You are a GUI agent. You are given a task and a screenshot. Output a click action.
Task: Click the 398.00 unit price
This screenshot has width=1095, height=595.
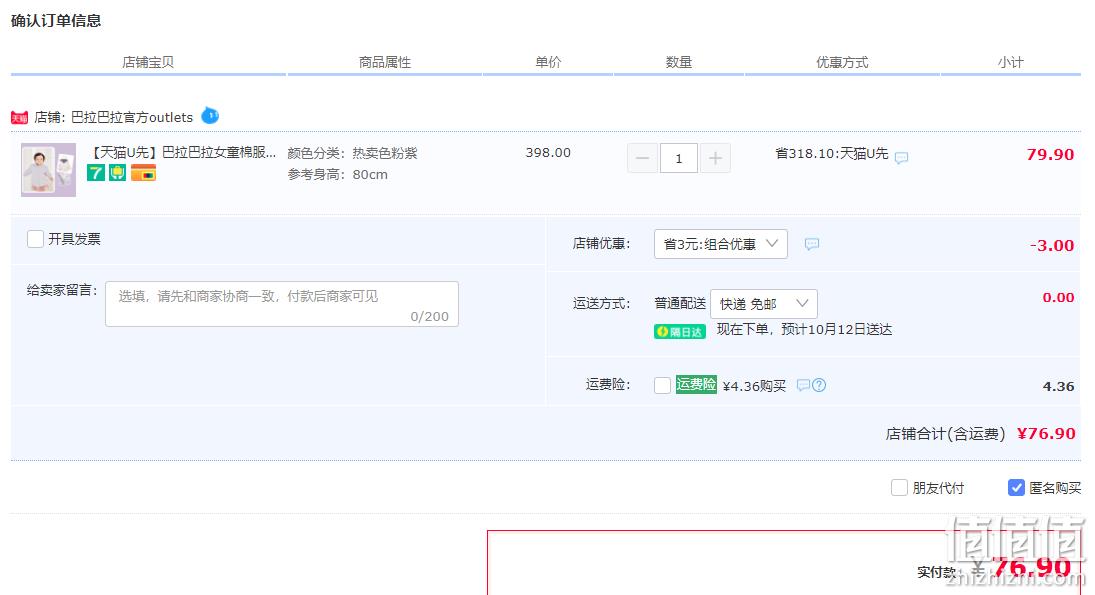[x=548, y=152]
